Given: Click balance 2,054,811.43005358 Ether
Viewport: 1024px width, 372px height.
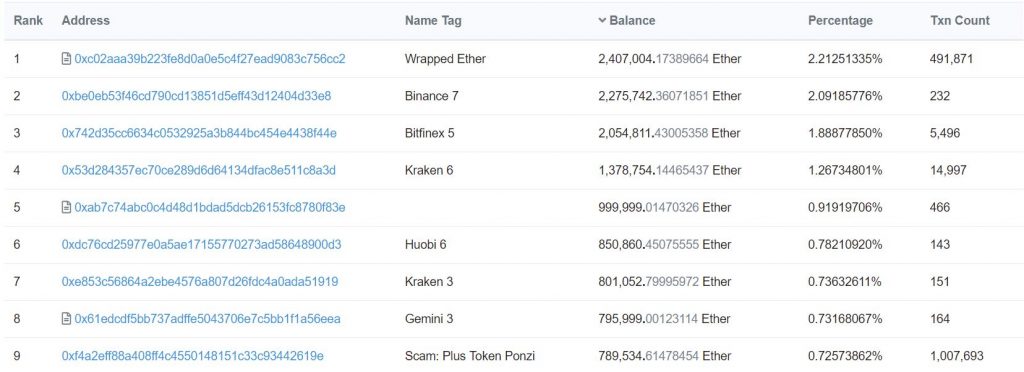Looking at the screenshot, I should tap(669, 133).
